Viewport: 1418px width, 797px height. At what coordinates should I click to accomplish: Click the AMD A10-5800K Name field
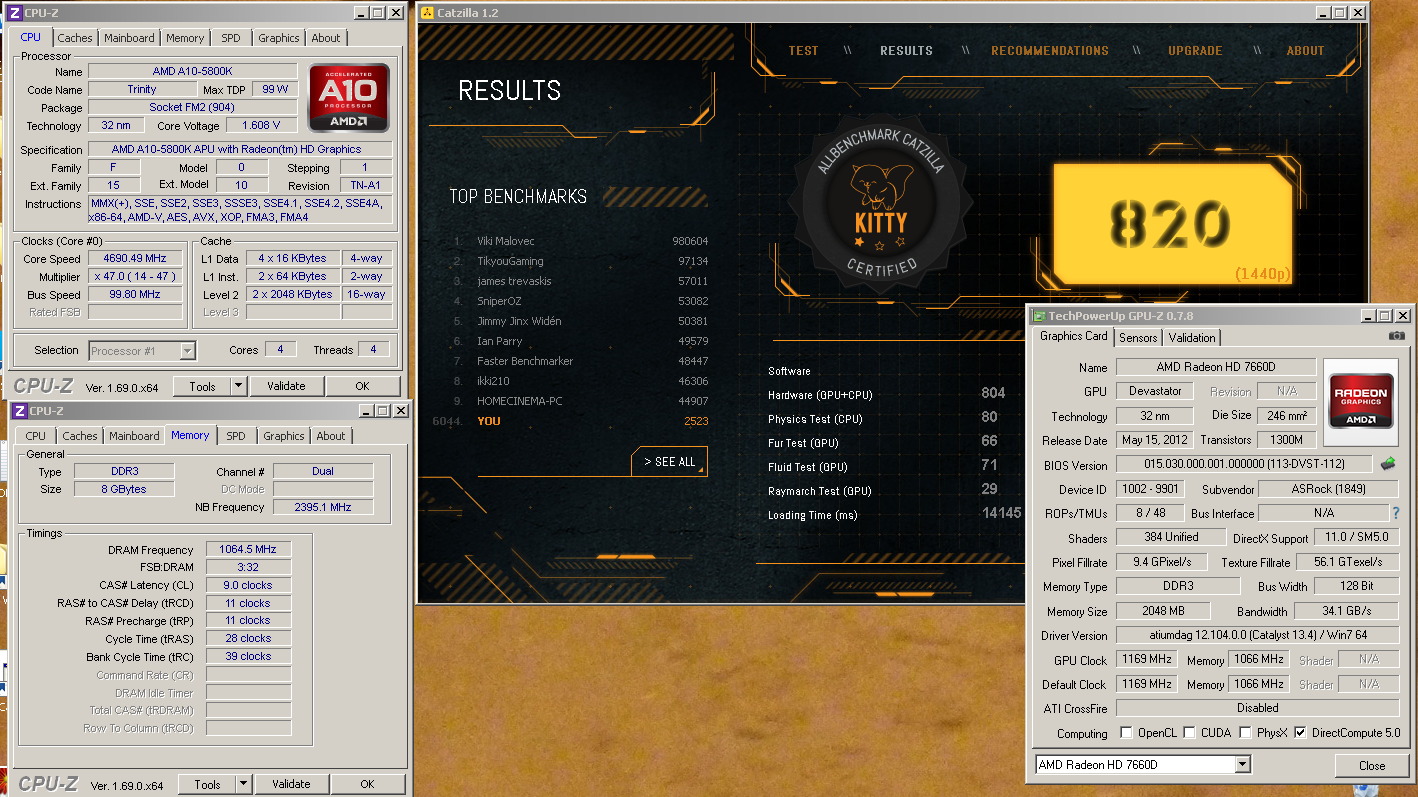click(192, 71)
